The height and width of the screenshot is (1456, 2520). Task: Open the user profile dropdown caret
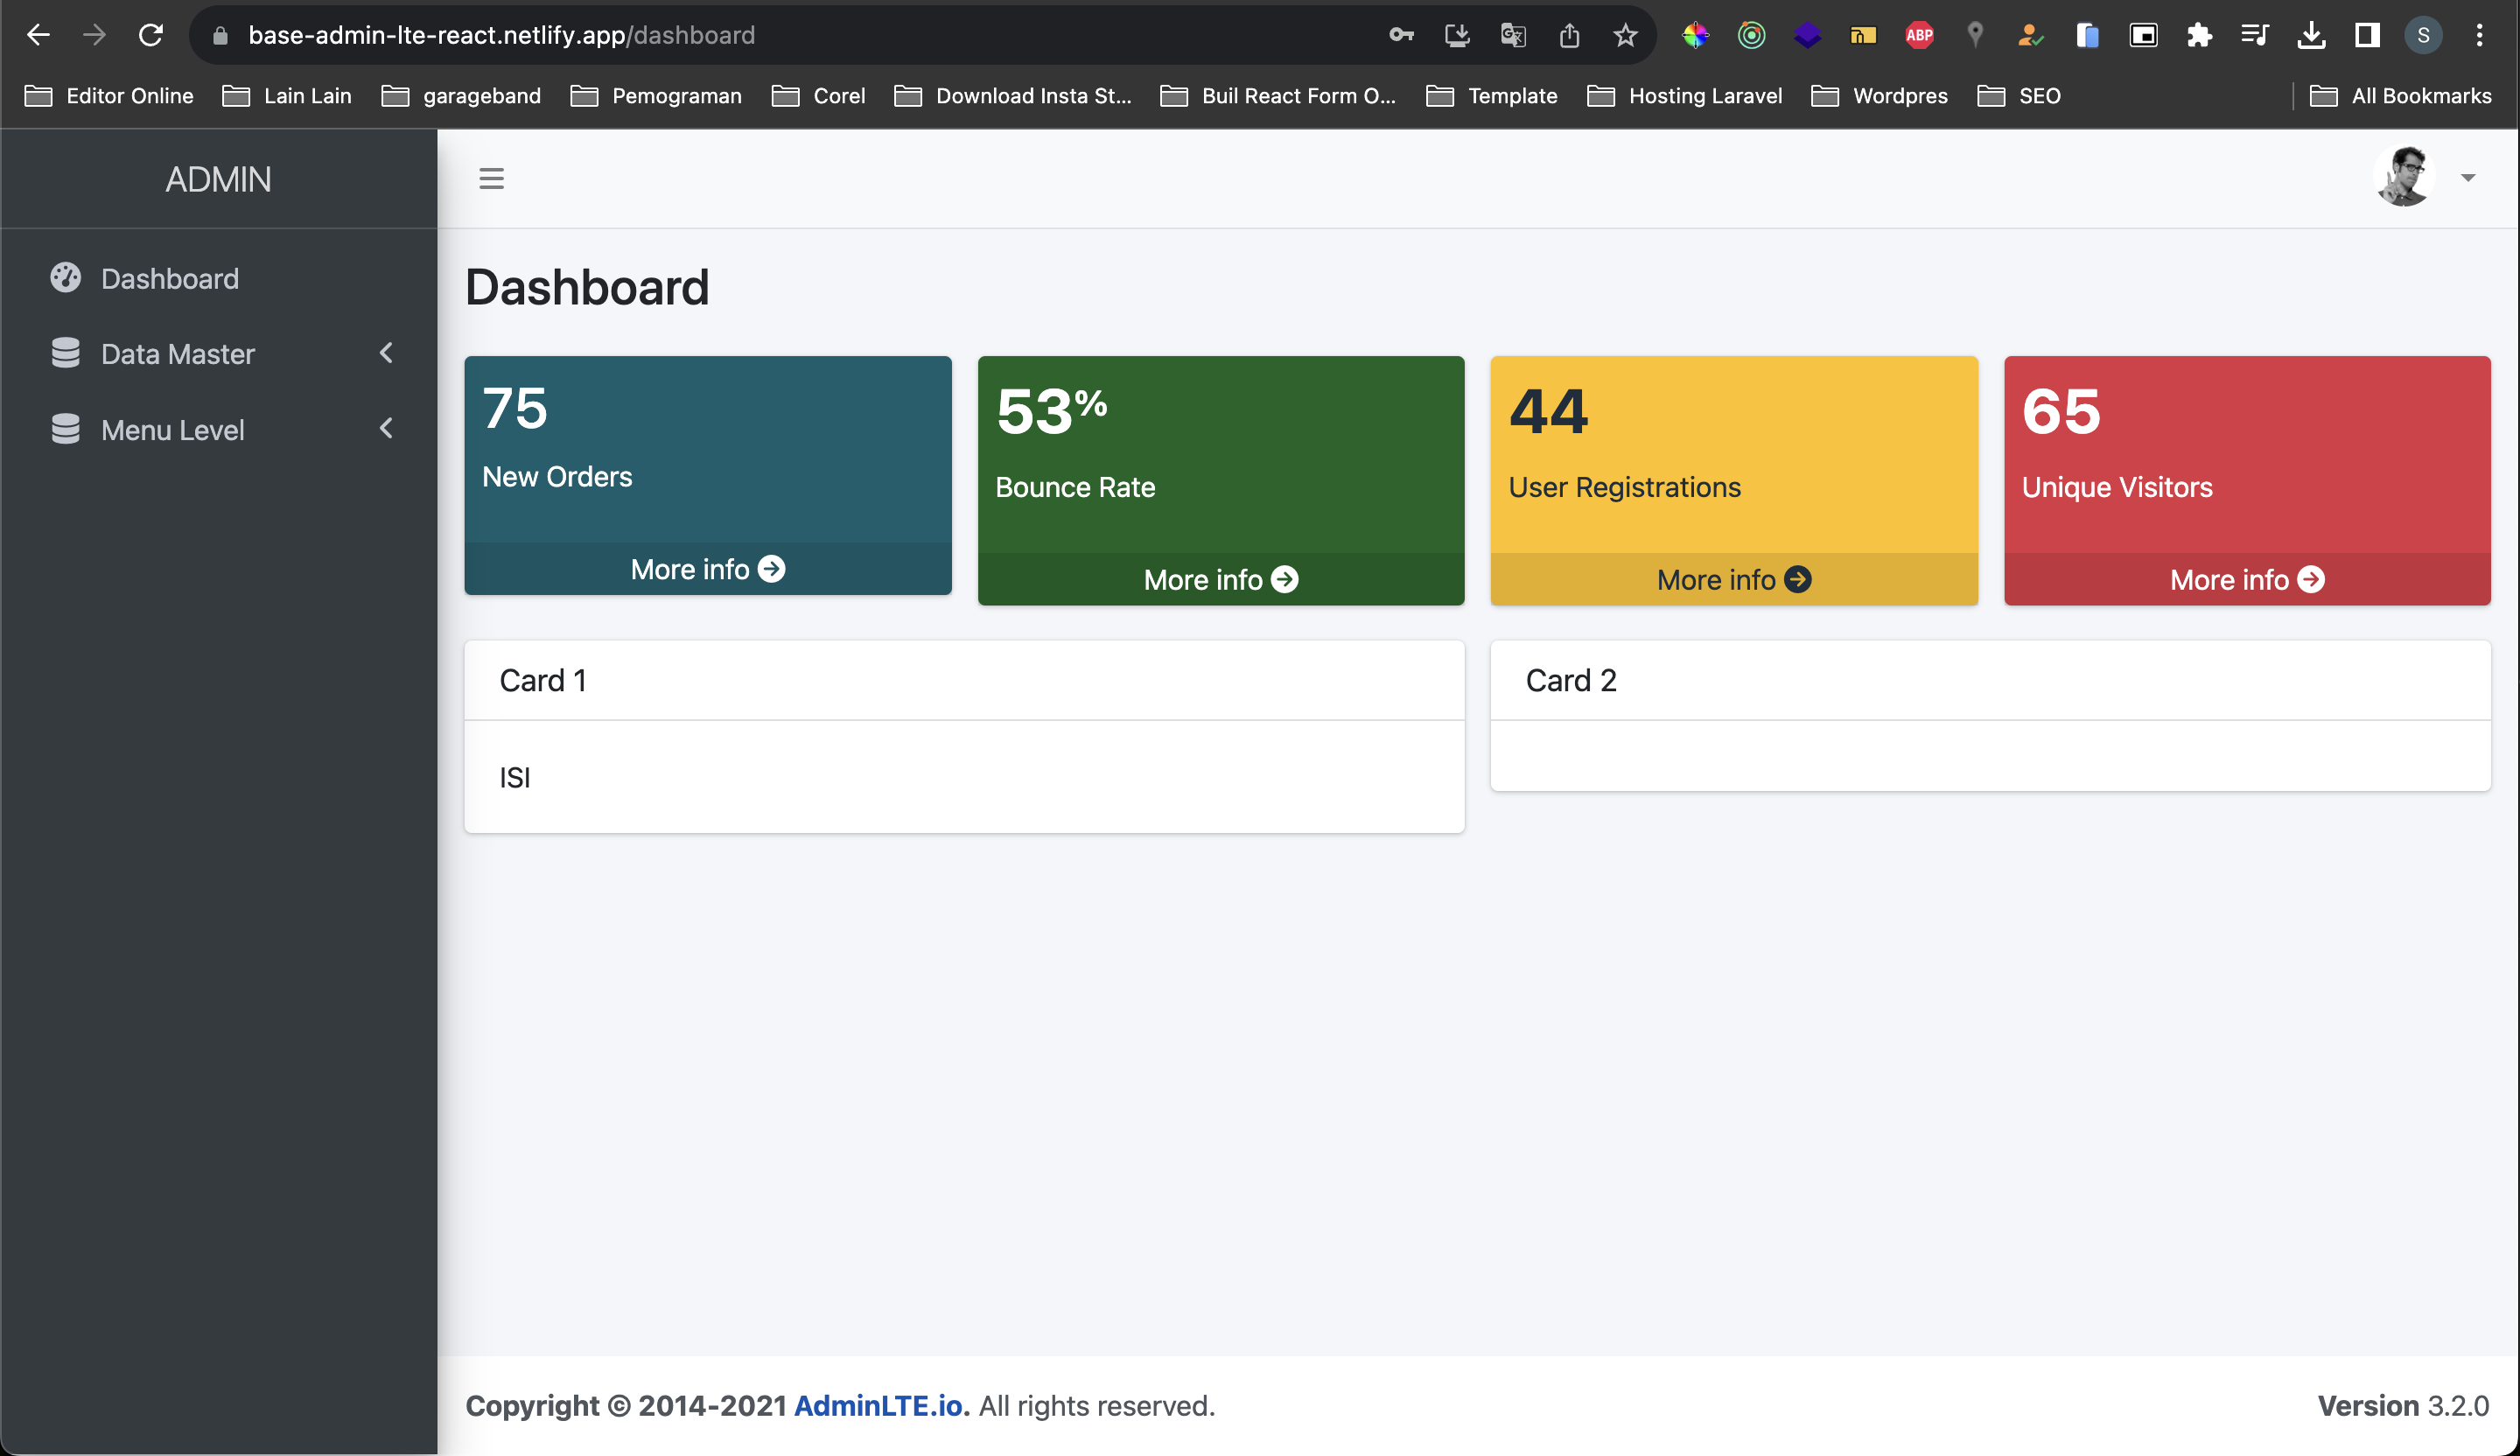[2468, 178]
